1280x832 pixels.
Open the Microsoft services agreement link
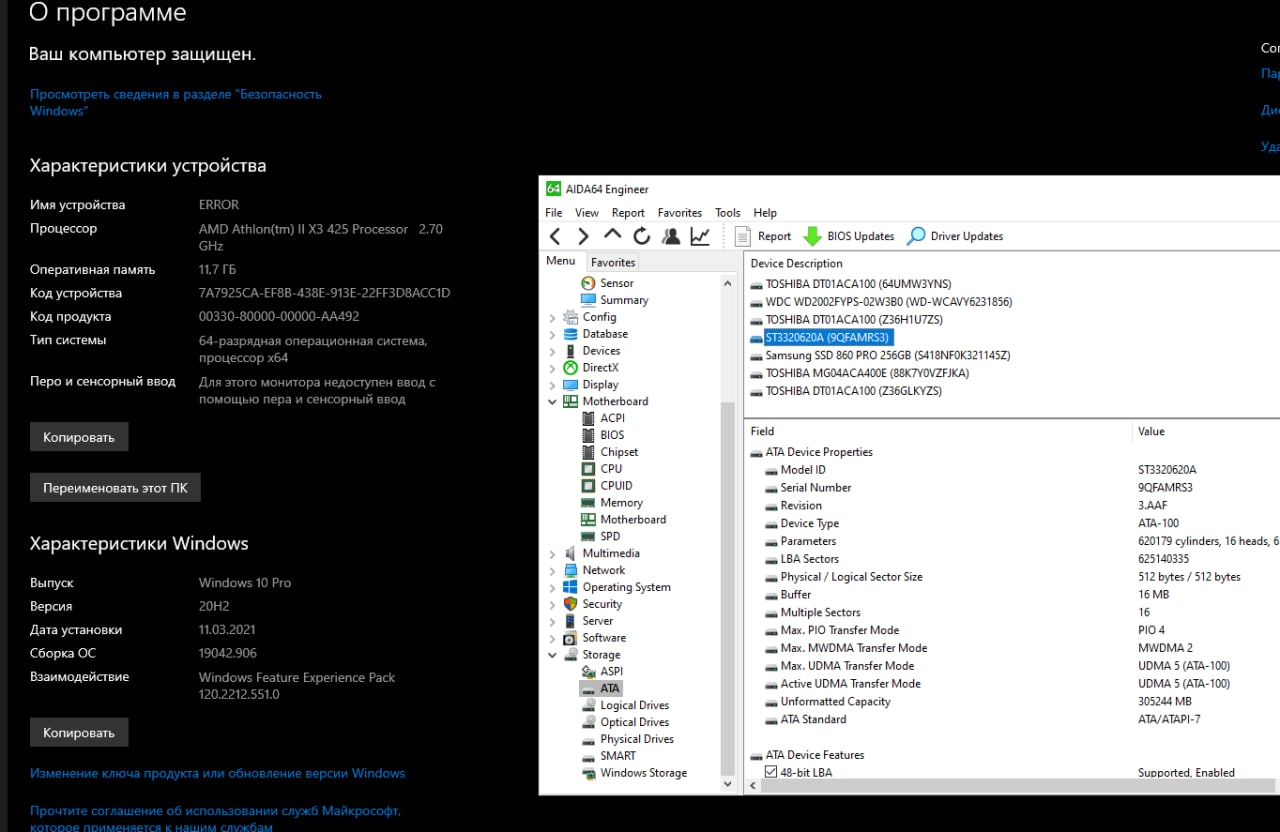[x=215, y=819]
